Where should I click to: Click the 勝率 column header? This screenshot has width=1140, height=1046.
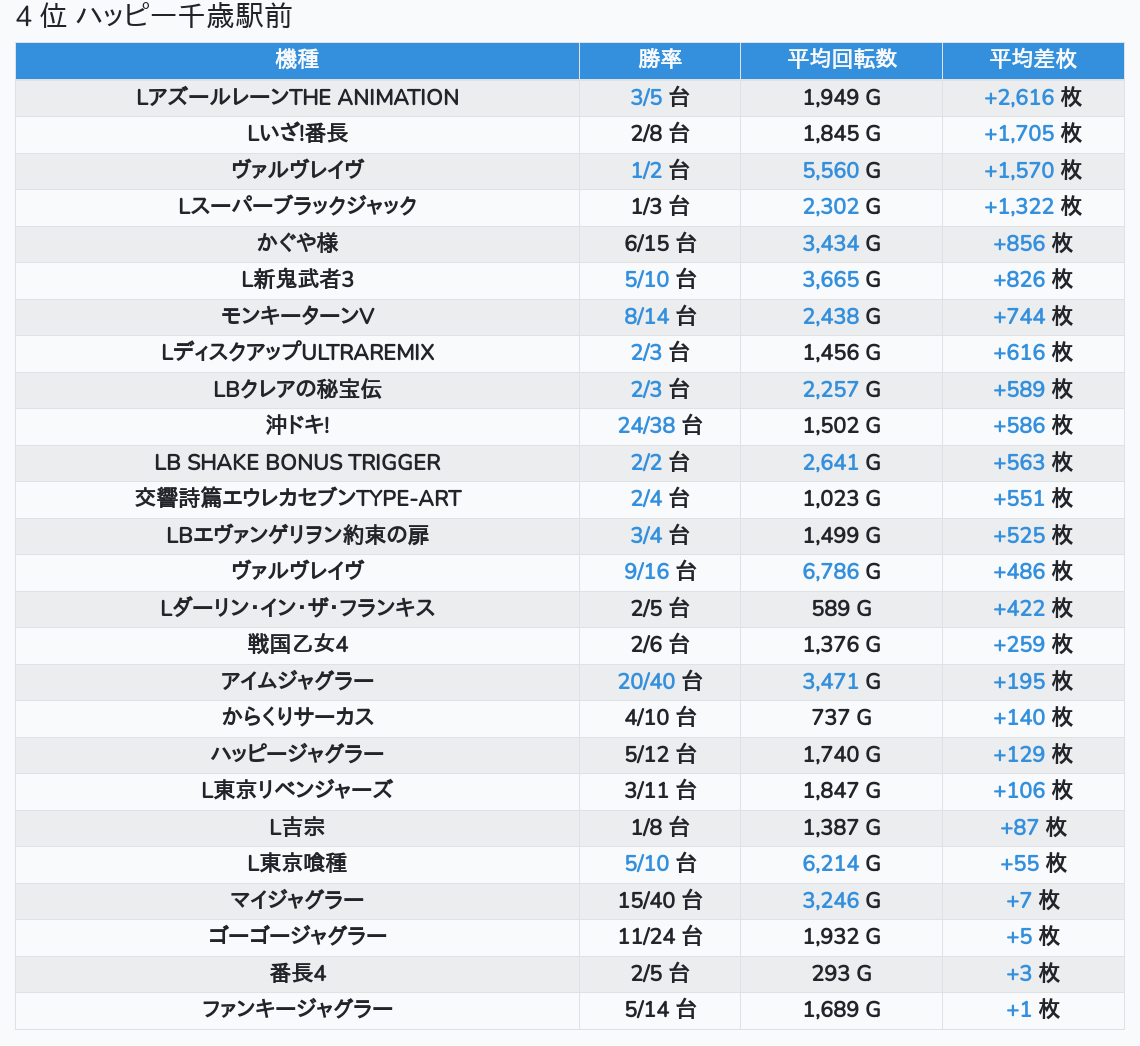659,60
